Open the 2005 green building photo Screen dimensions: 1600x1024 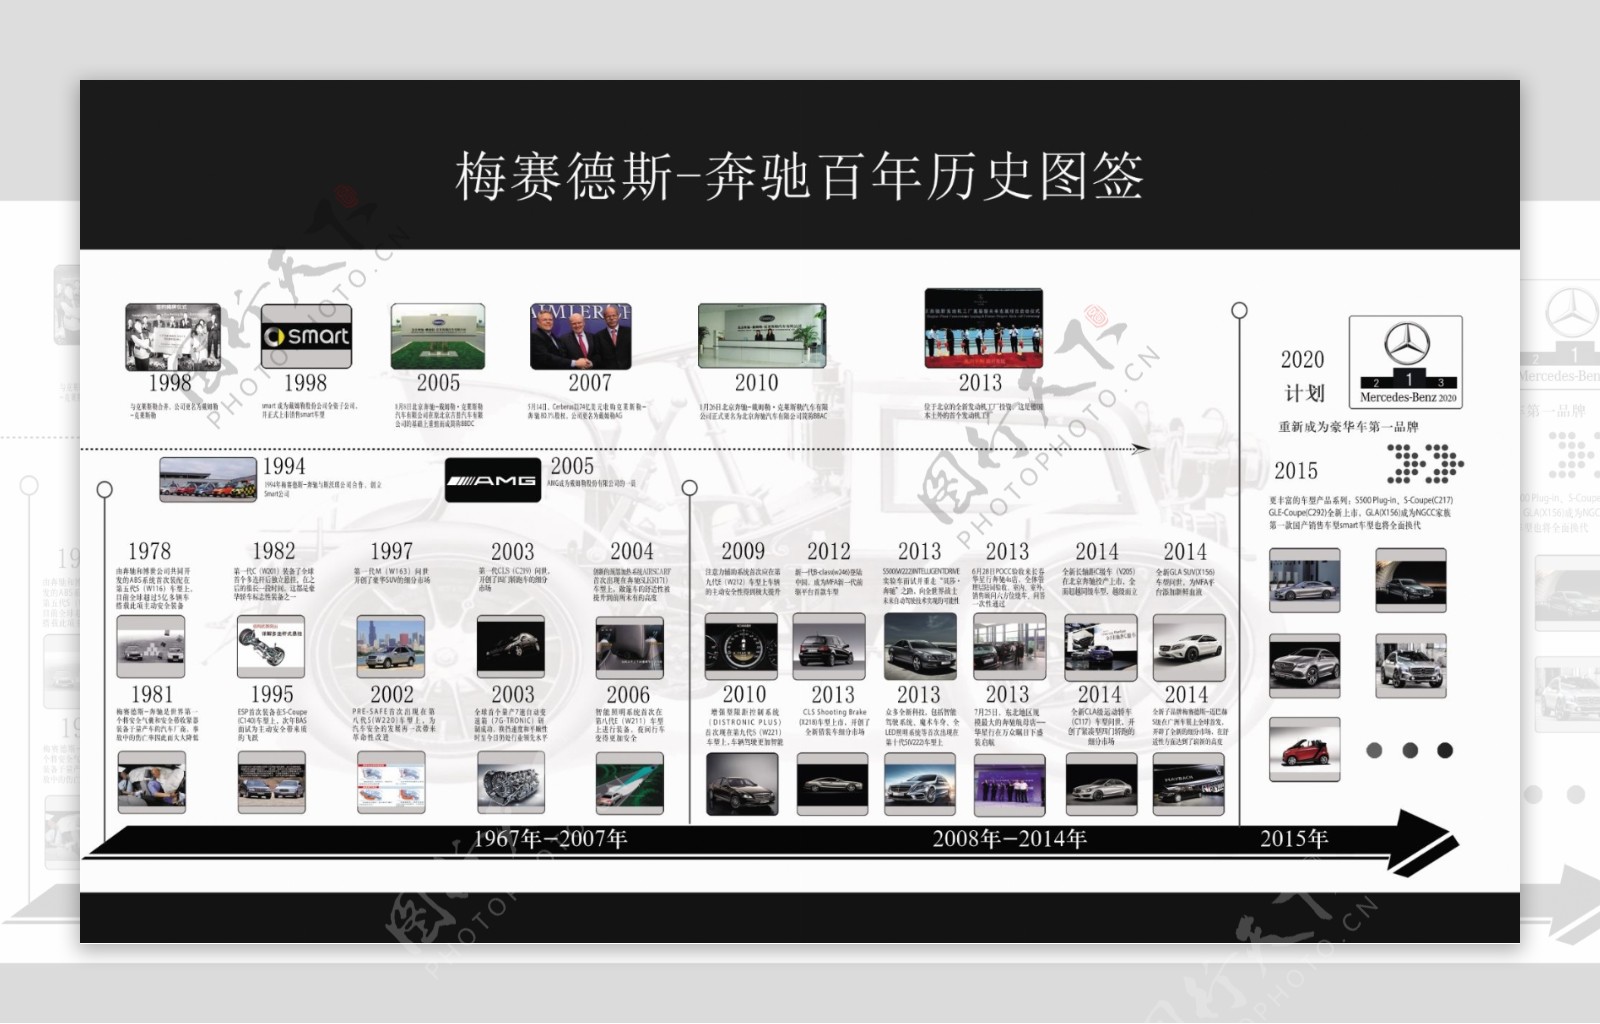tap(438, 337)
